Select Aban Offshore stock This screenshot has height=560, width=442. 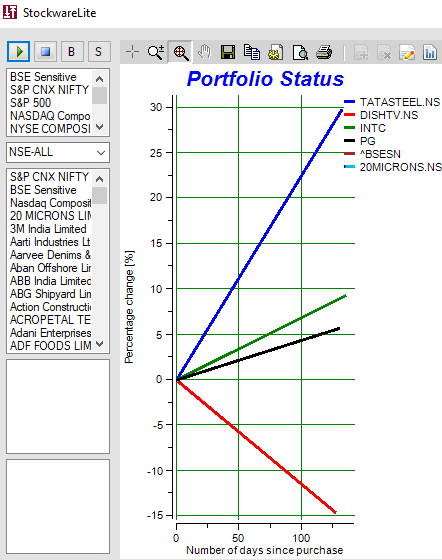click(50, 268)
